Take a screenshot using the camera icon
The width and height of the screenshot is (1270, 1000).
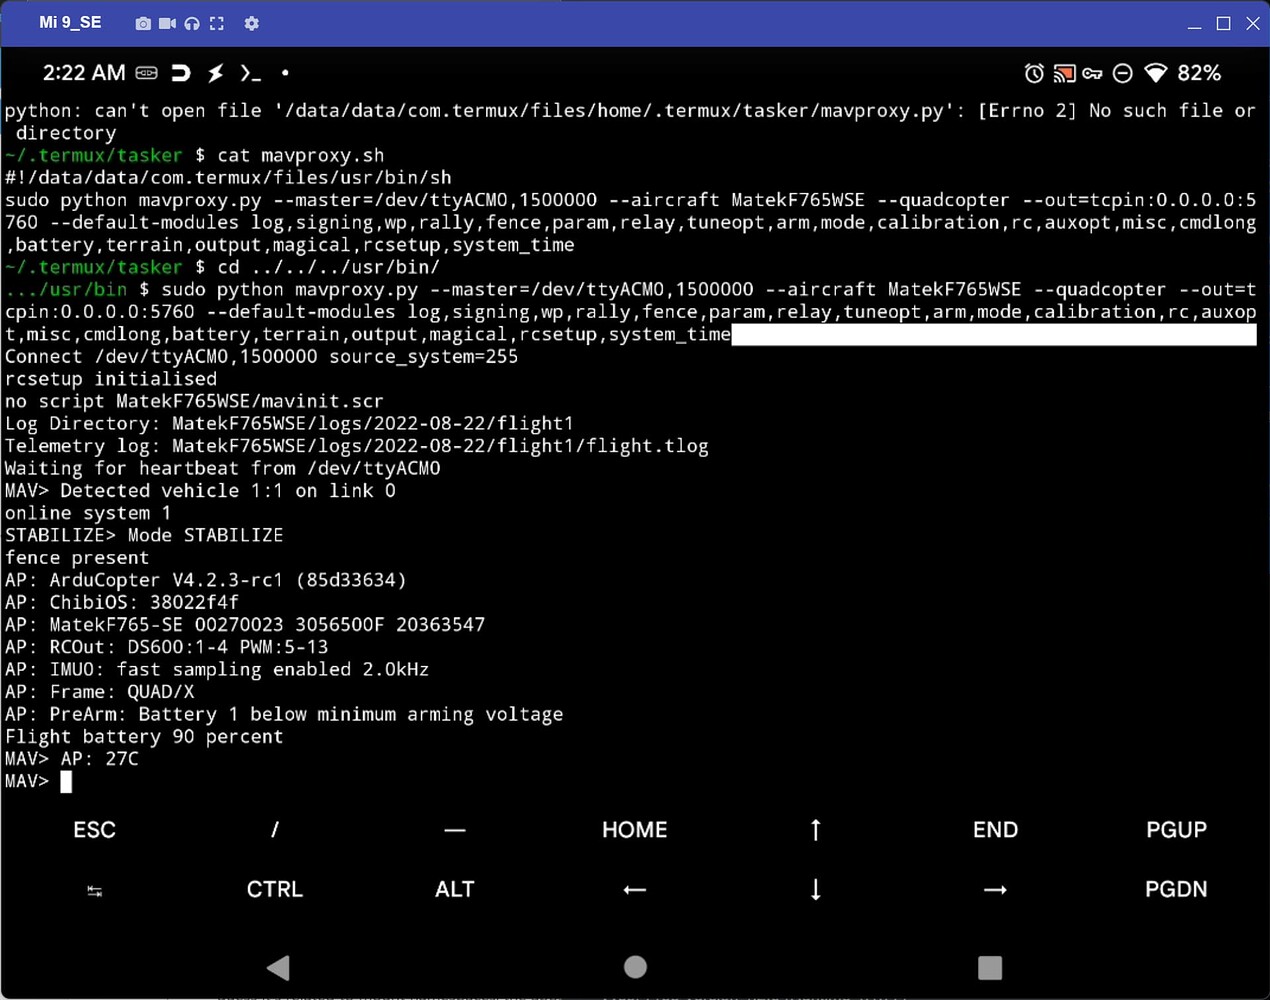[142, 23]
